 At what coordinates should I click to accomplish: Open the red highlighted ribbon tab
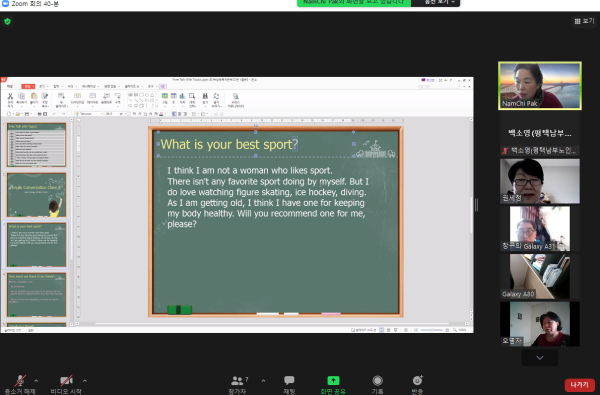click(x=28, y=86)
